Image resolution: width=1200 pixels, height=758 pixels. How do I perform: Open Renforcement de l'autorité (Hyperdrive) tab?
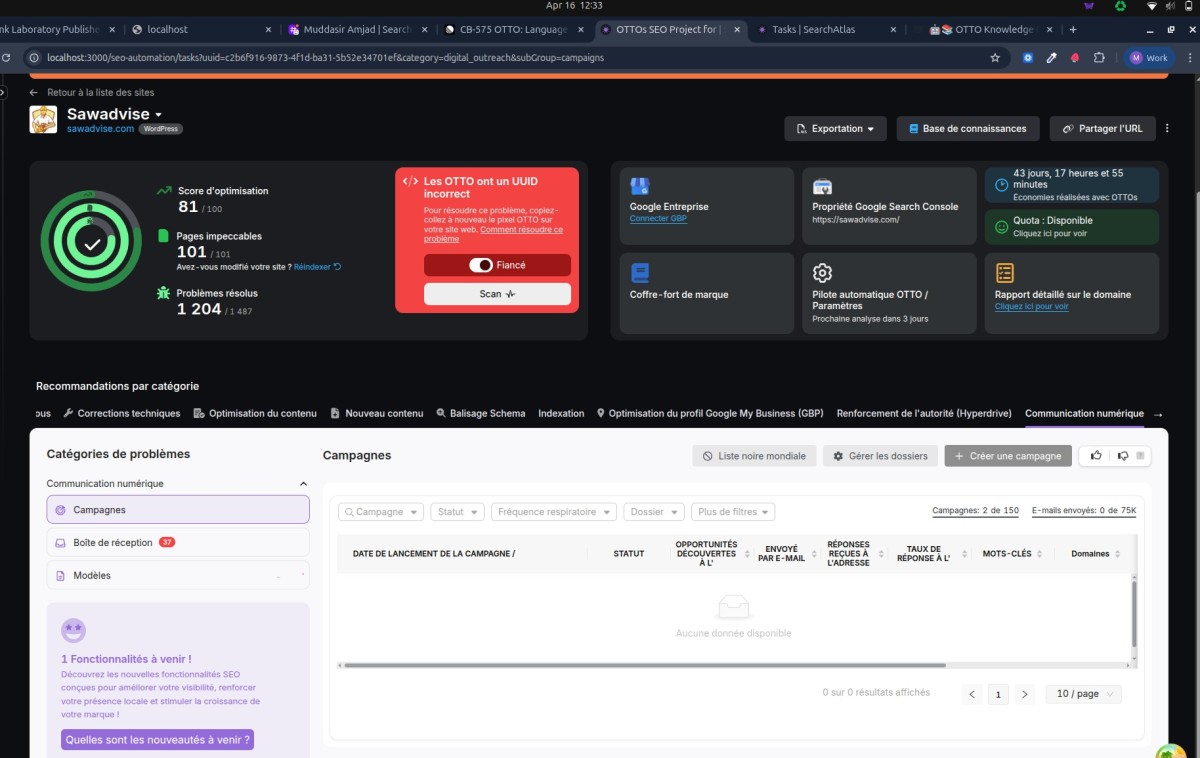click(924, 413)
